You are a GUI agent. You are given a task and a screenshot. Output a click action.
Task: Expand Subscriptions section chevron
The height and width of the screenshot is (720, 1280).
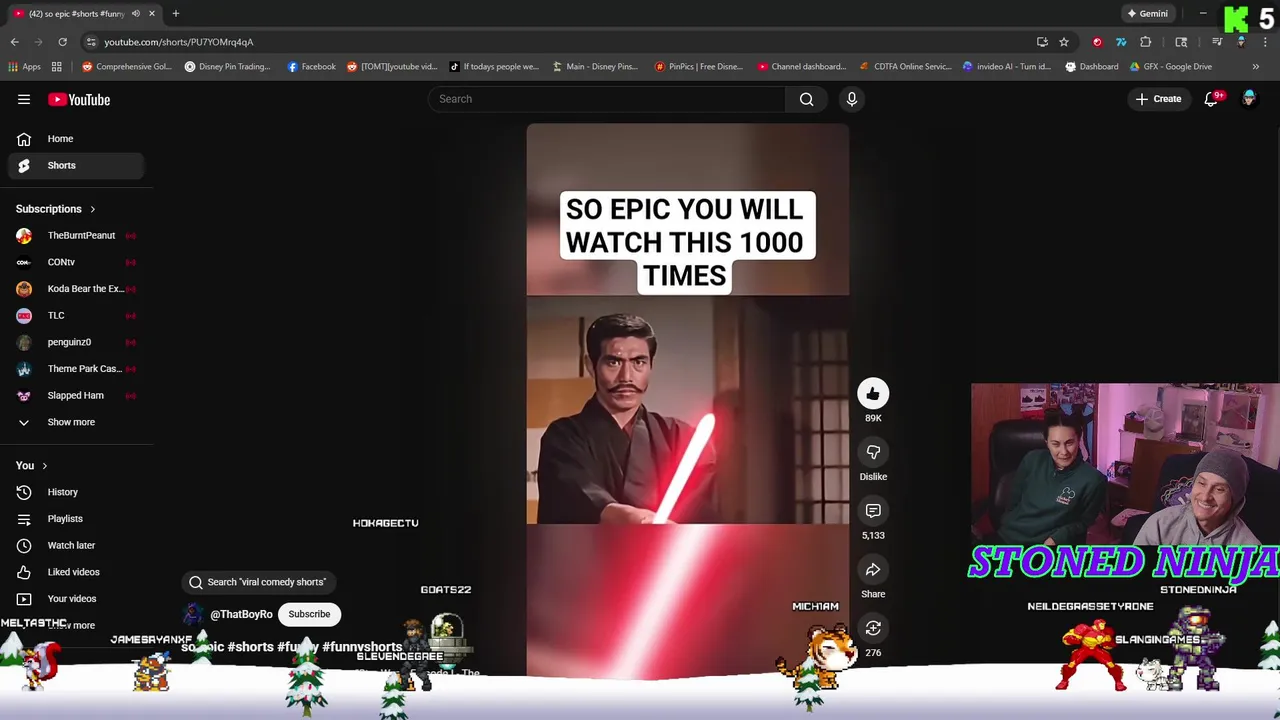(x=92, y=209)
